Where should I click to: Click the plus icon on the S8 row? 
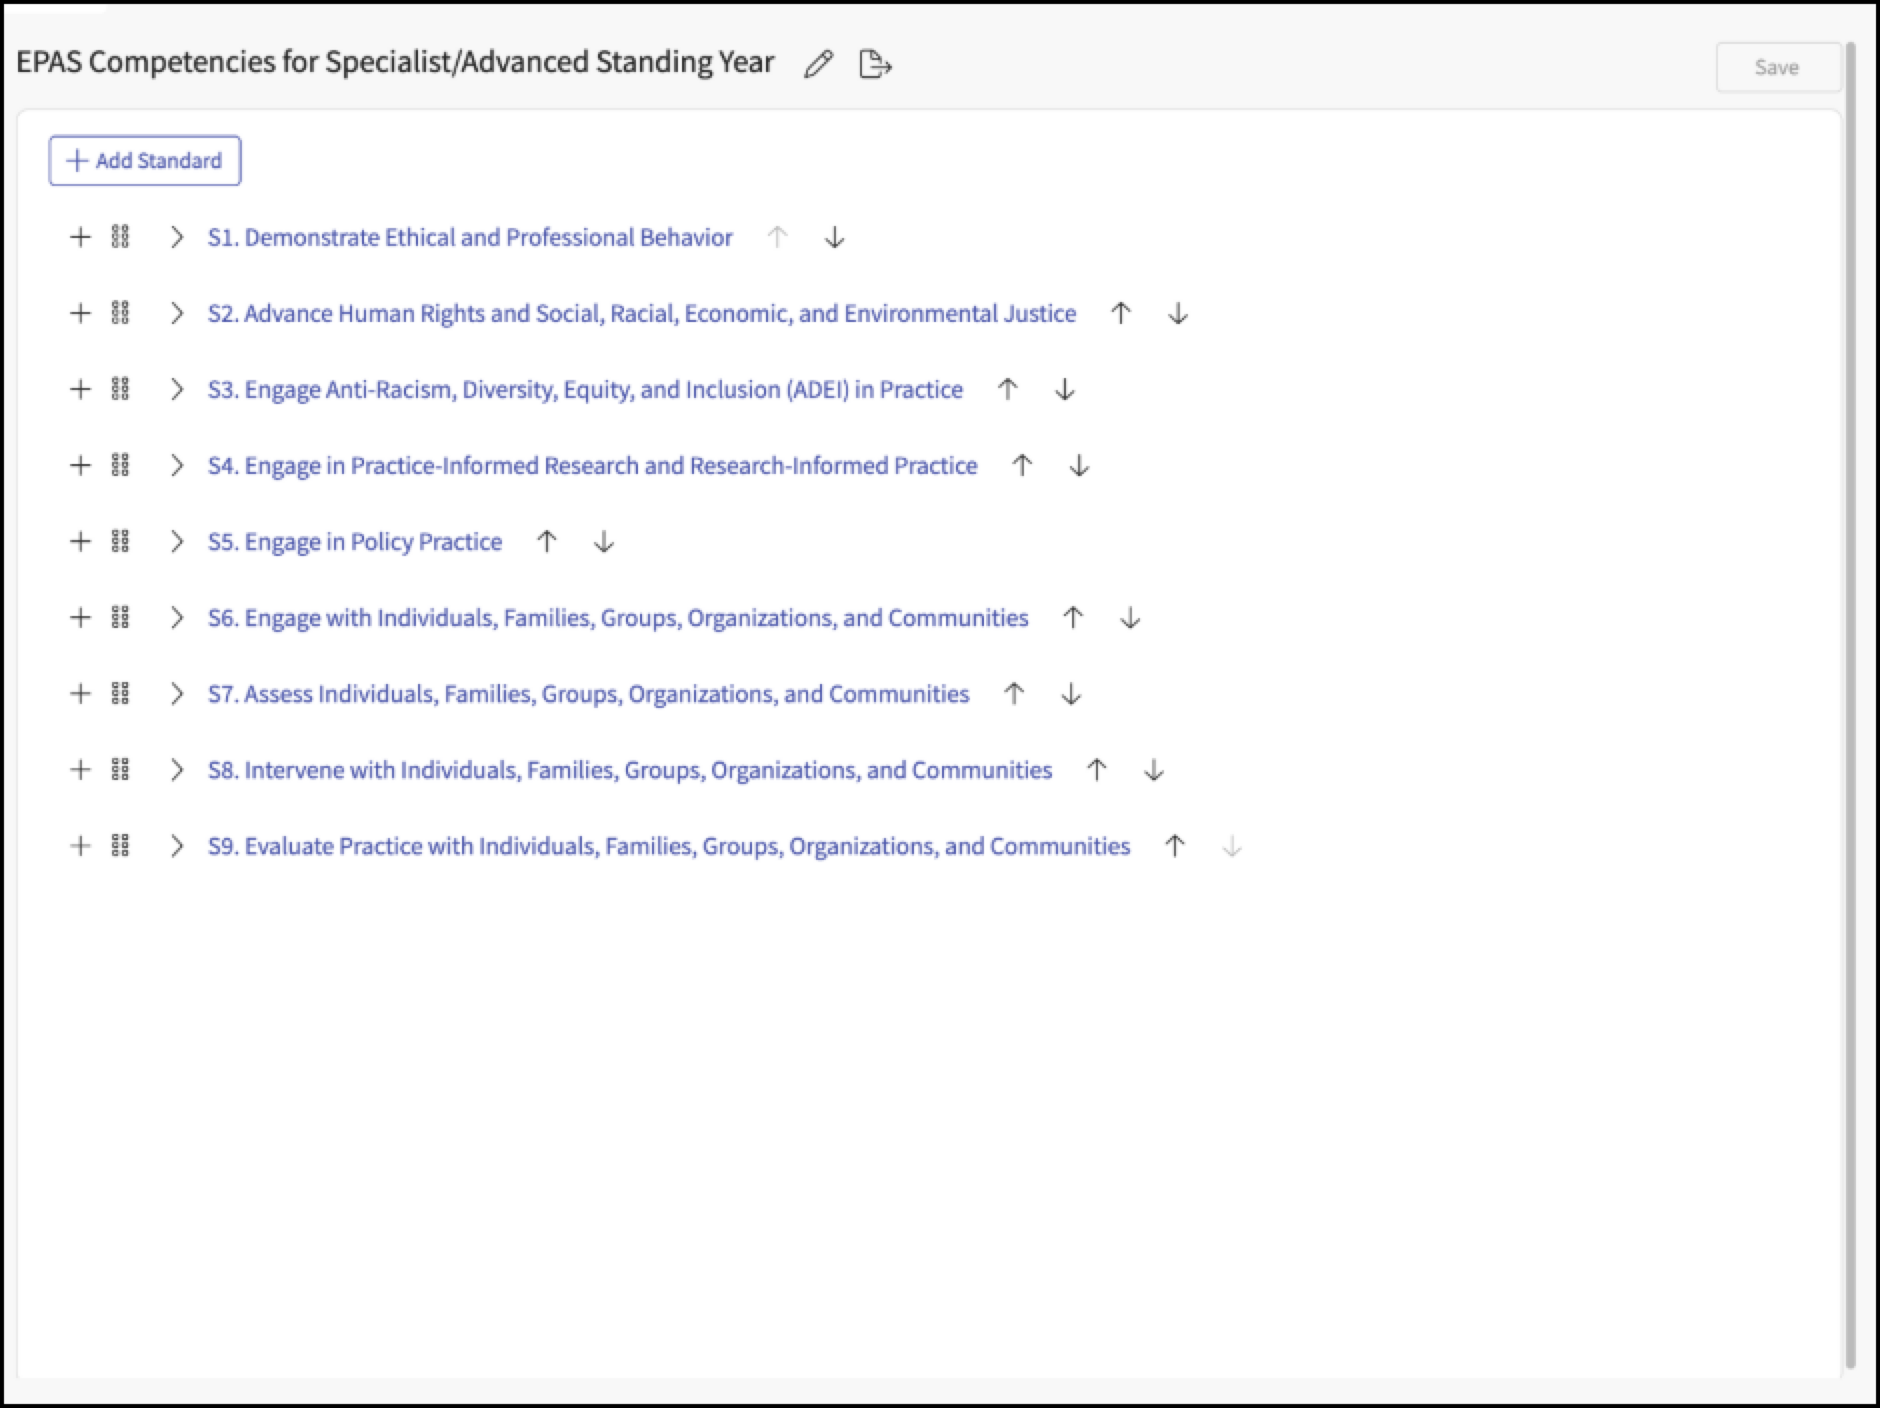click(x=80, y=769)
